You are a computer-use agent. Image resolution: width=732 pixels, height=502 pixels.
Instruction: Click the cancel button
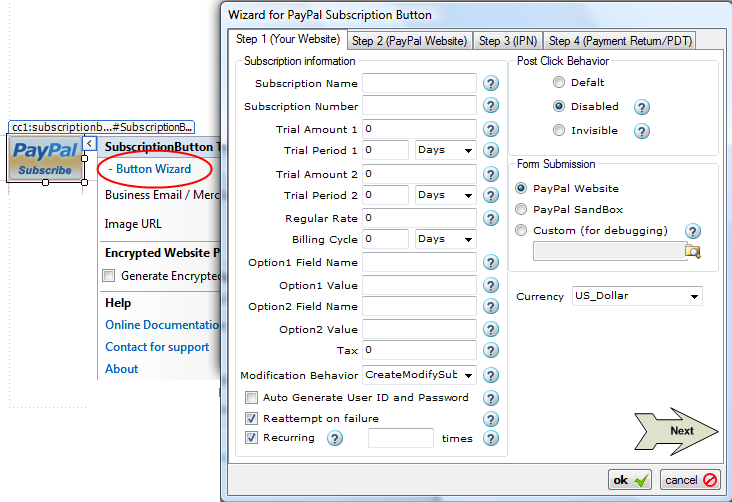(690, 480)
